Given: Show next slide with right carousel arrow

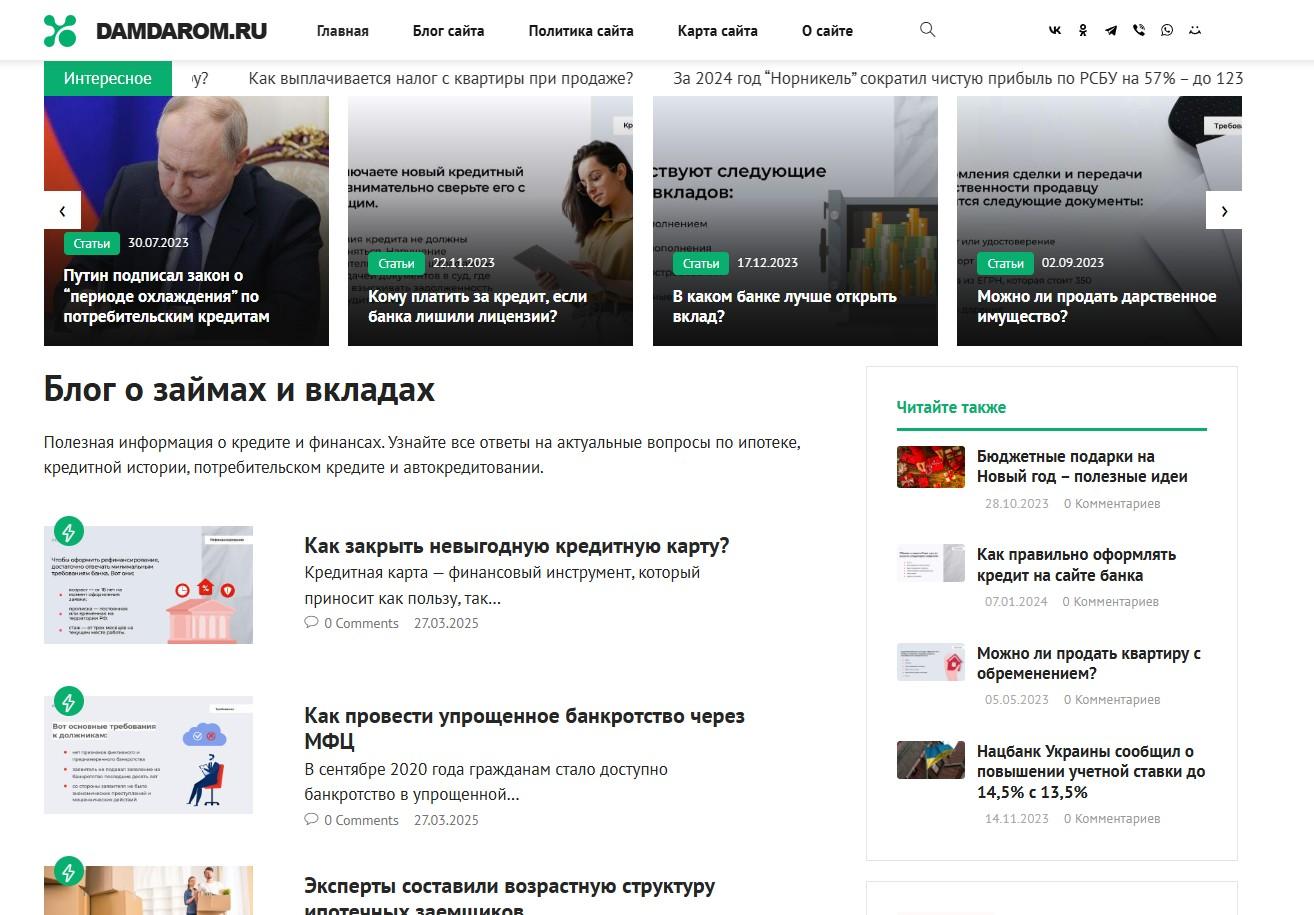Looking at the screenshot, I should (1224, 211).
